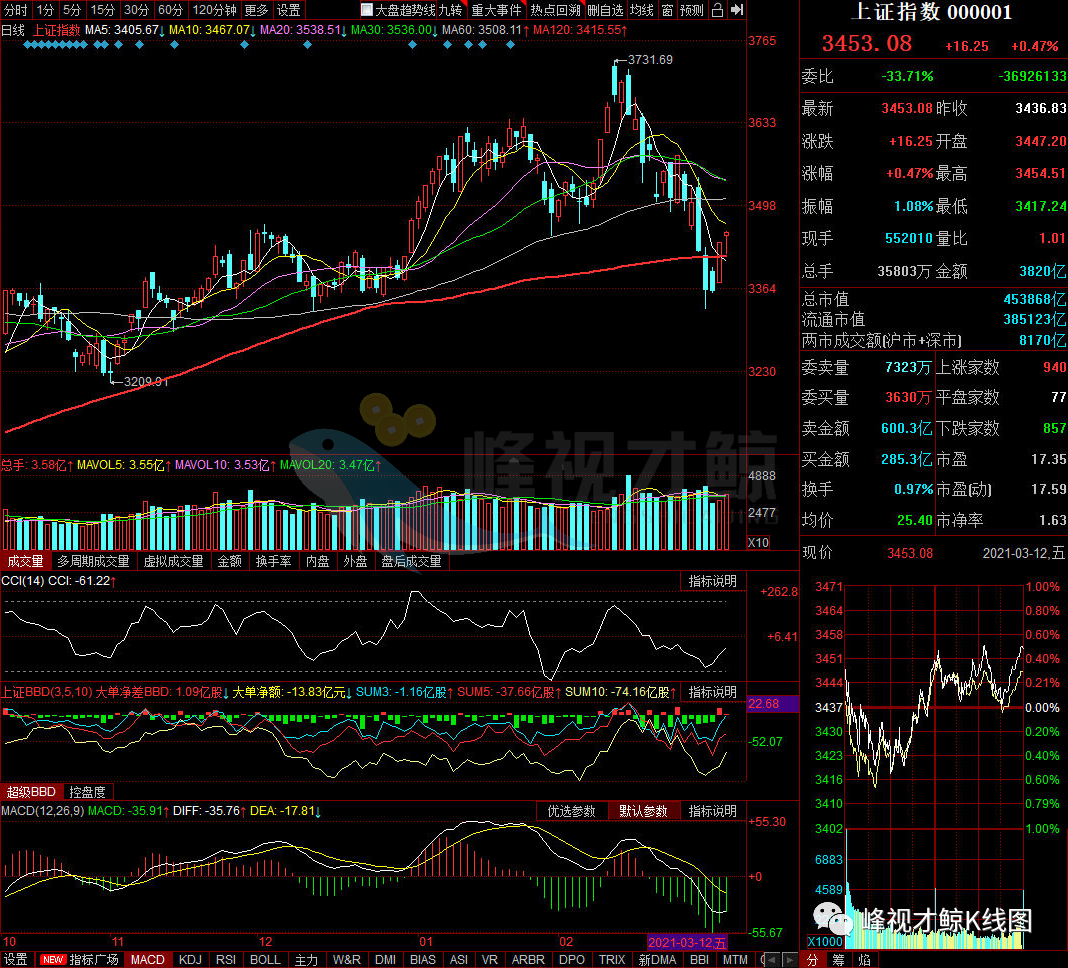This screenshot has width=1068, height=968.
Task: Select the 筹 tab under the intraday chart
Action: coord(838,960)
